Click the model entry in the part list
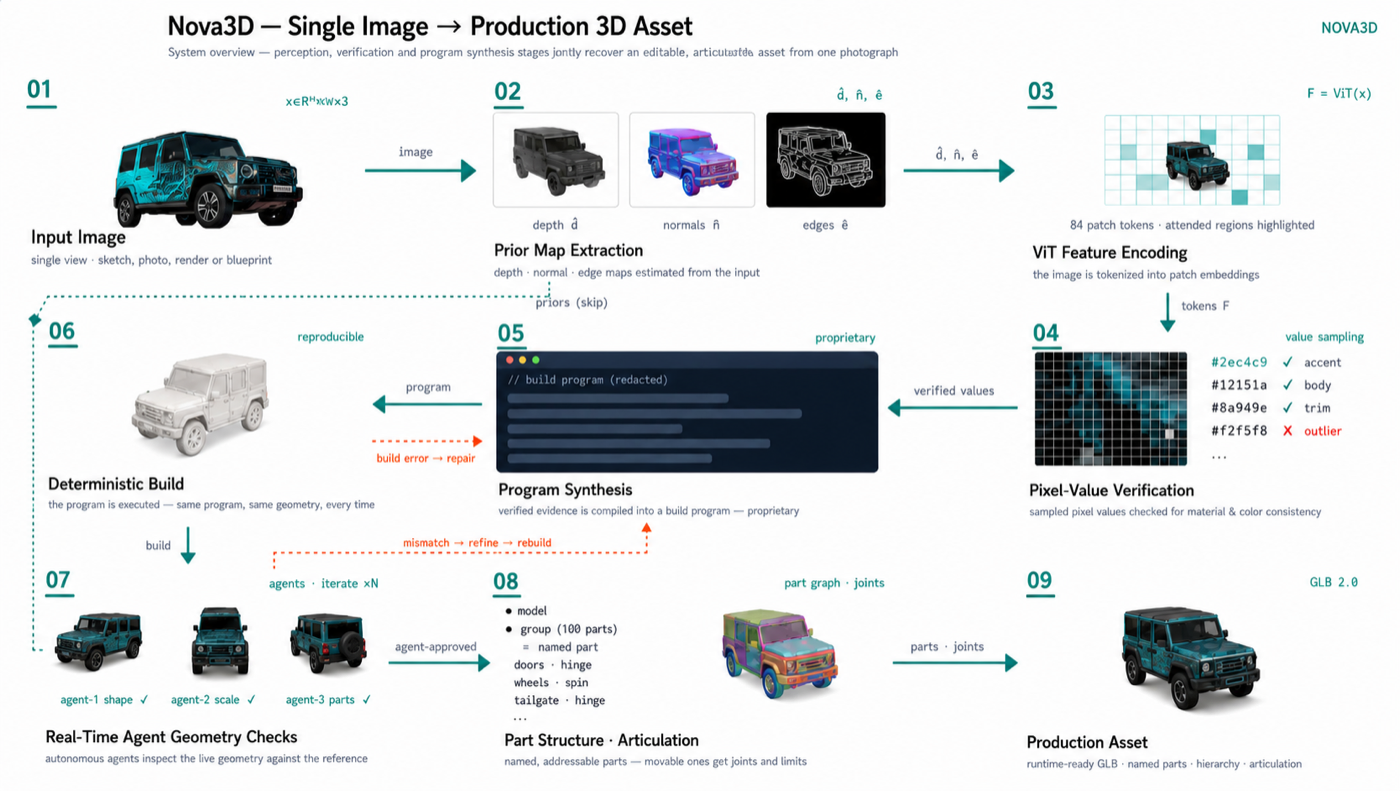The image size is (1400, 791). tap(532, 611)
